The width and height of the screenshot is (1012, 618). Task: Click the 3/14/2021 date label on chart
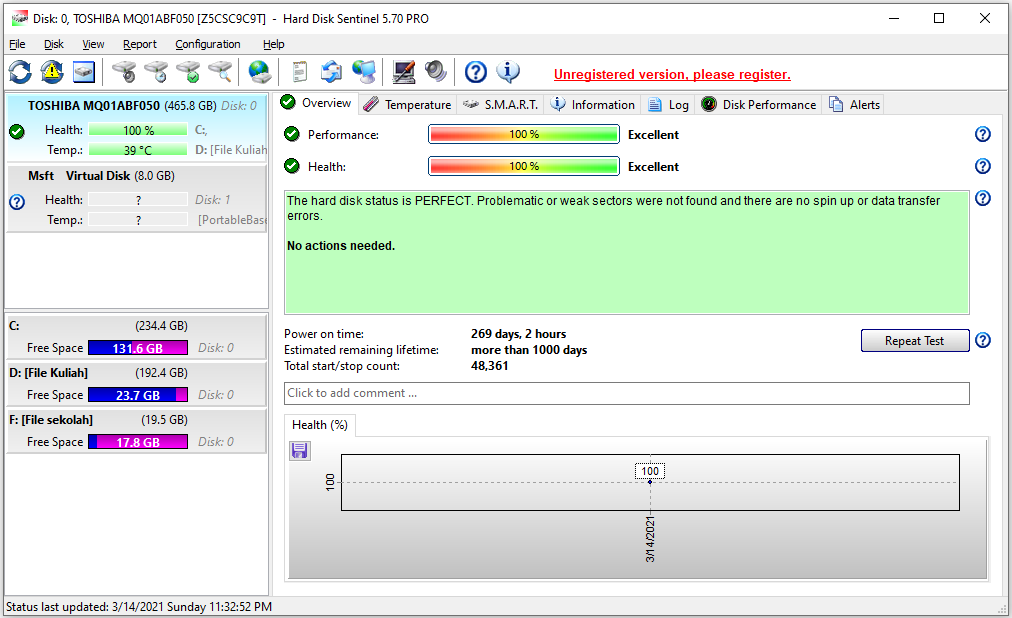coord(650,539)
